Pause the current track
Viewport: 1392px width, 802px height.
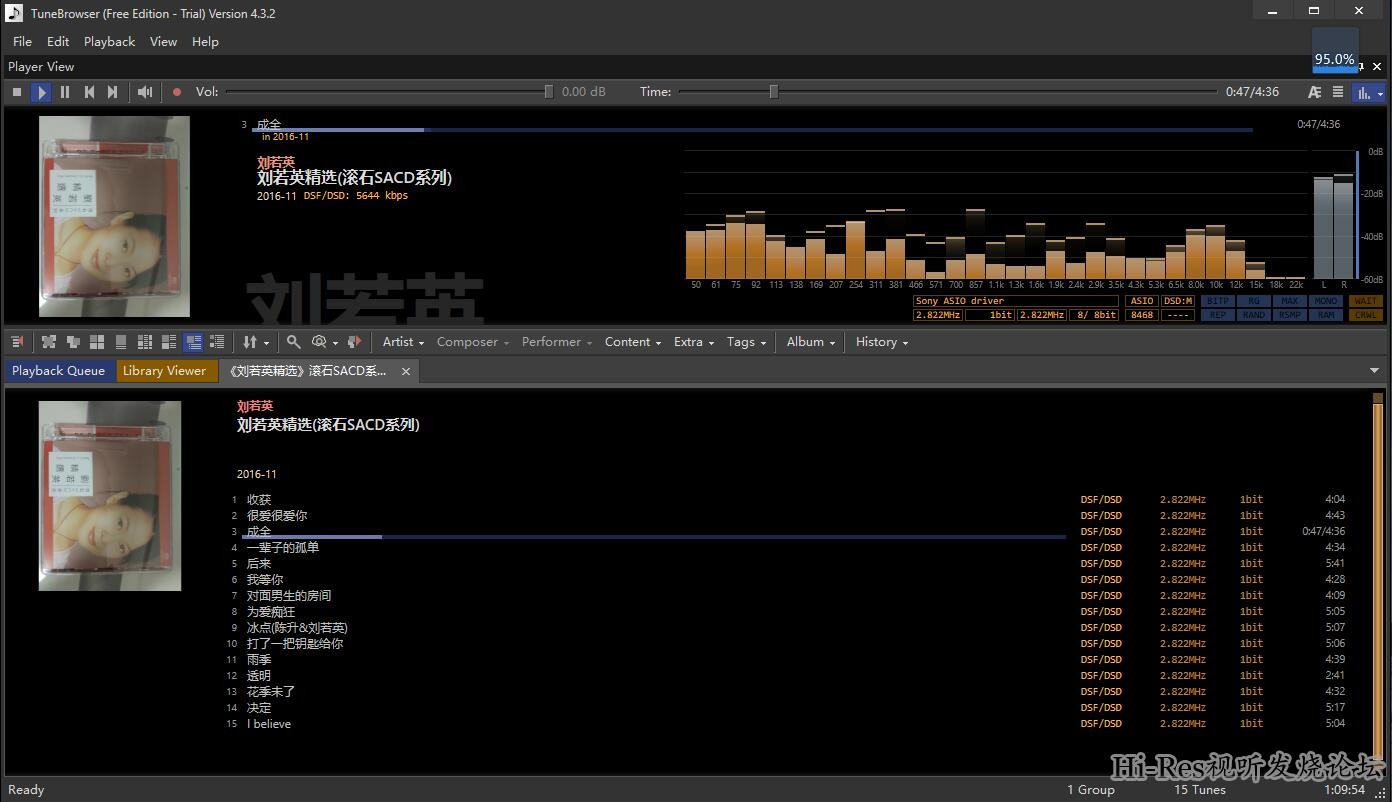[65, 92]
